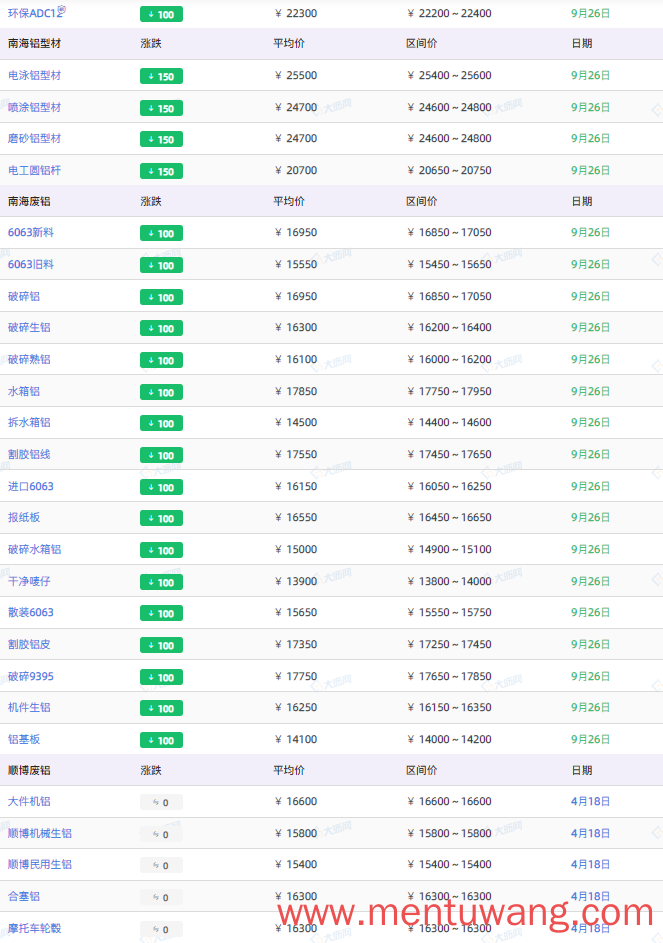This screenshot has width=663, height=943.
Task: Click the green ↓100 badge for 水箱铝
Action: 161,392
